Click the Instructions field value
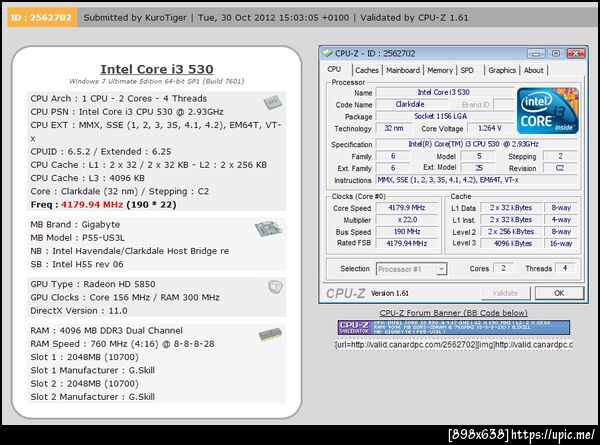600x445 pixels. (476, 180)
